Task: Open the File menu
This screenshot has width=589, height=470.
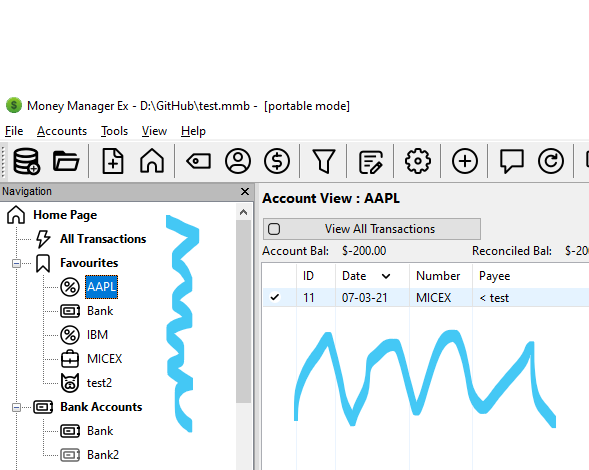Action: point(14,131)
